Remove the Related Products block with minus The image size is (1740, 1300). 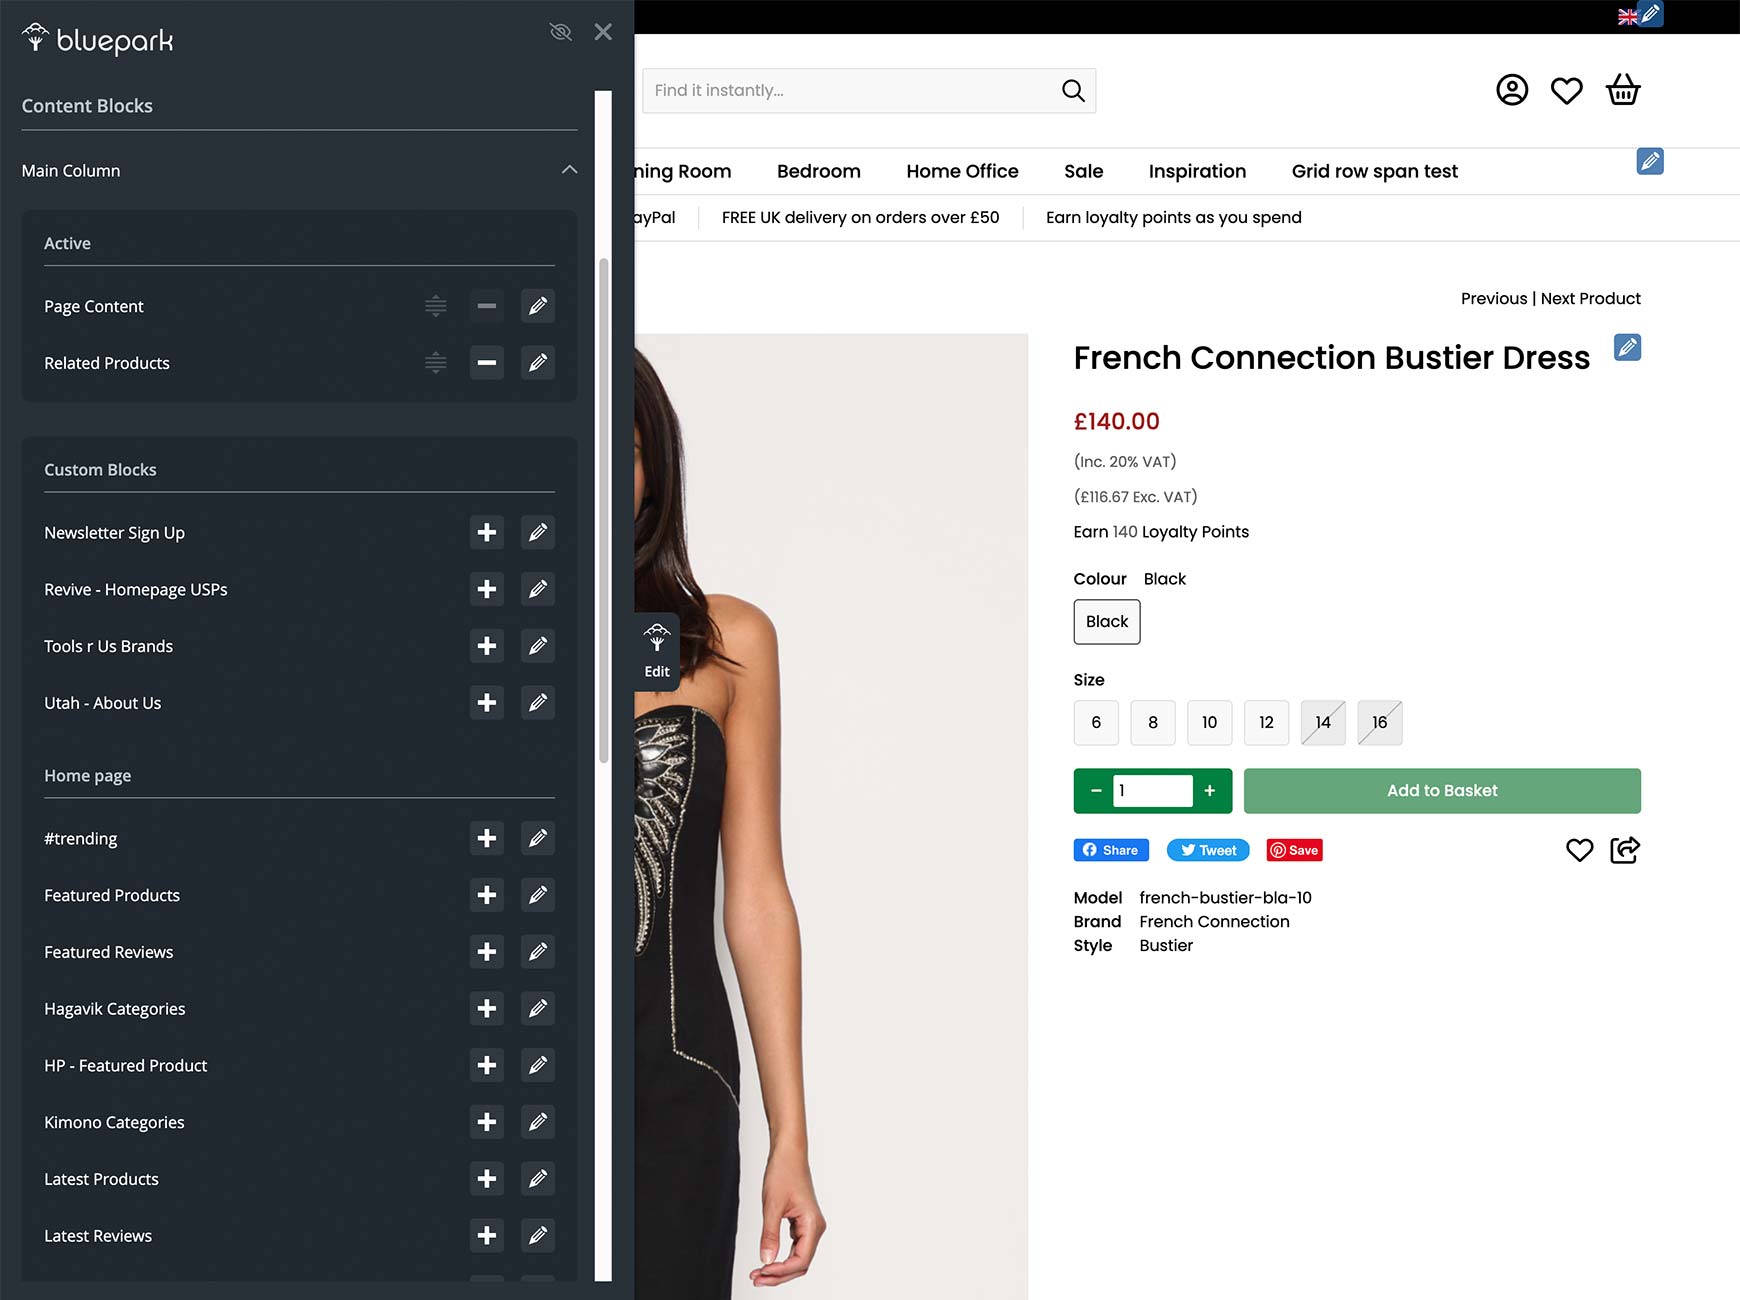tap(487, 363)
